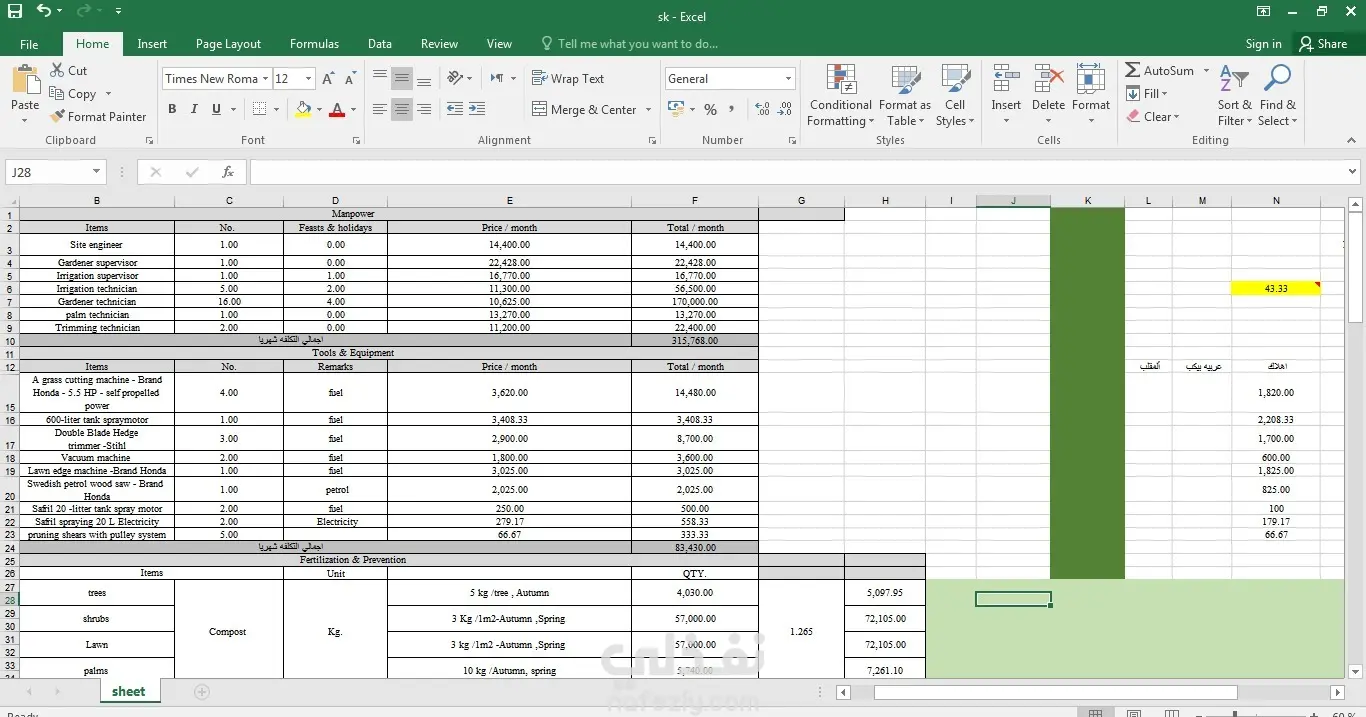The width and height of the screenshot is (1366, 717).
Task: Click the Sign in link
Action: (1263, 44)
